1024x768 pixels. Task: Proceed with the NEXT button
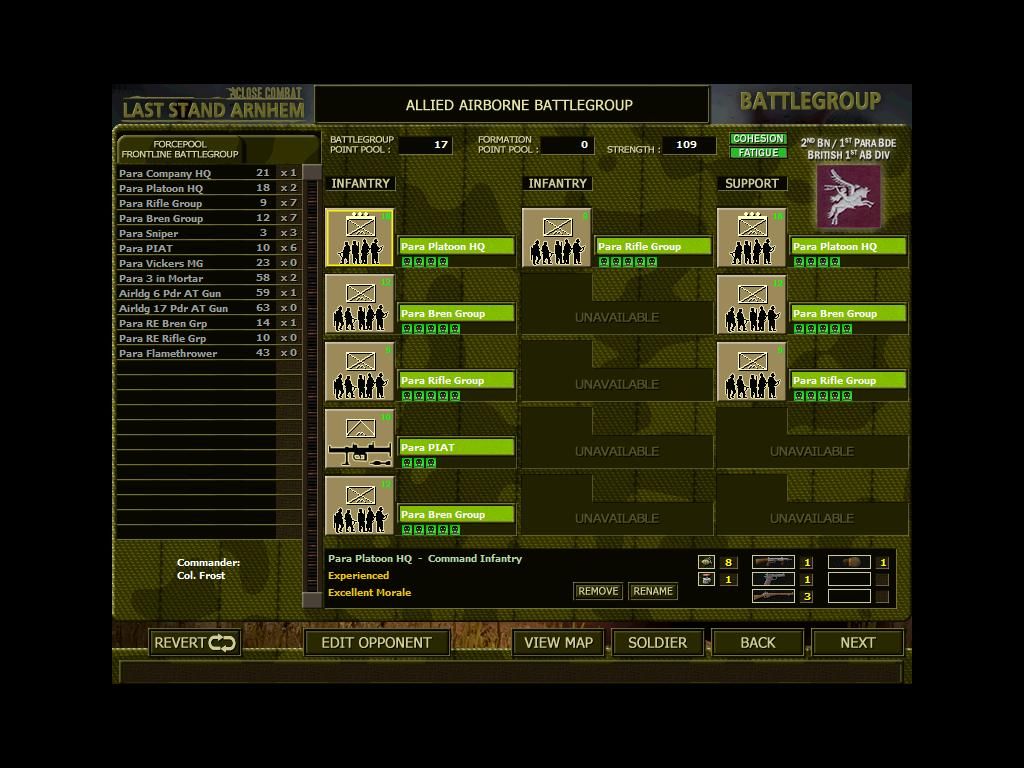coord(857,643)
